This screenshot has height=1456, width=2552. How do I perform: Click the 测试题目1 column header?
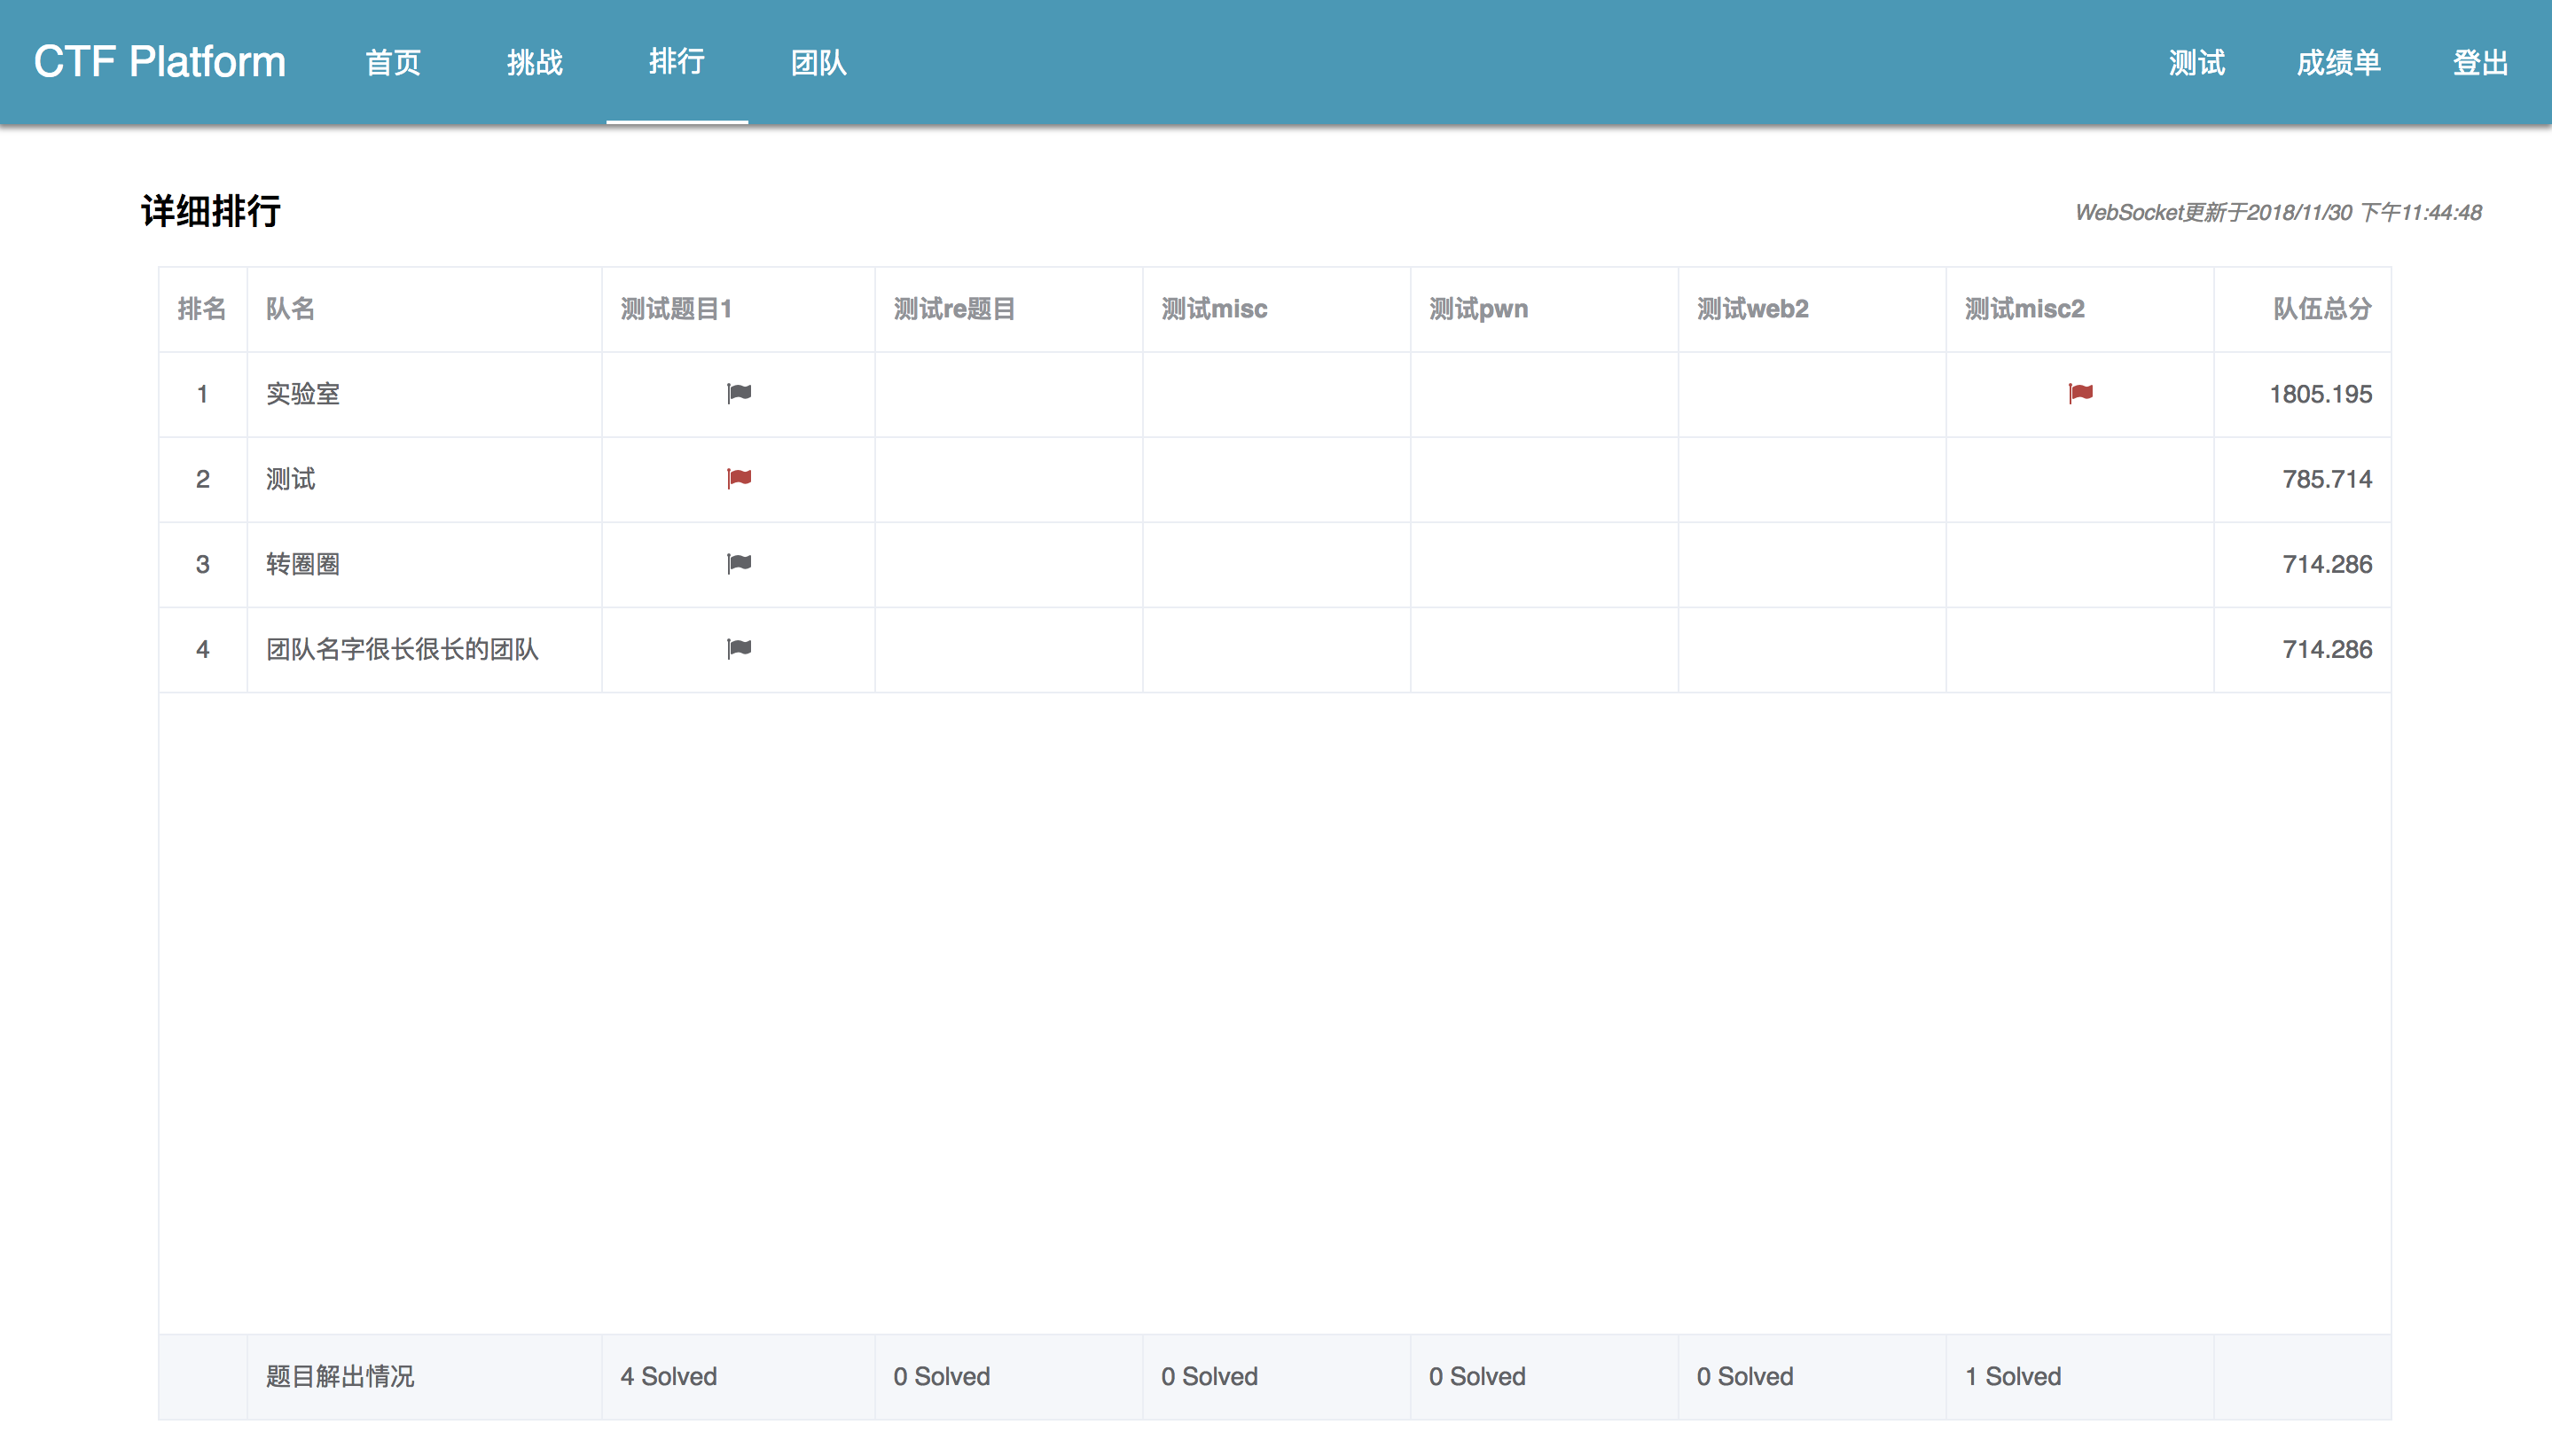(677, 309)
